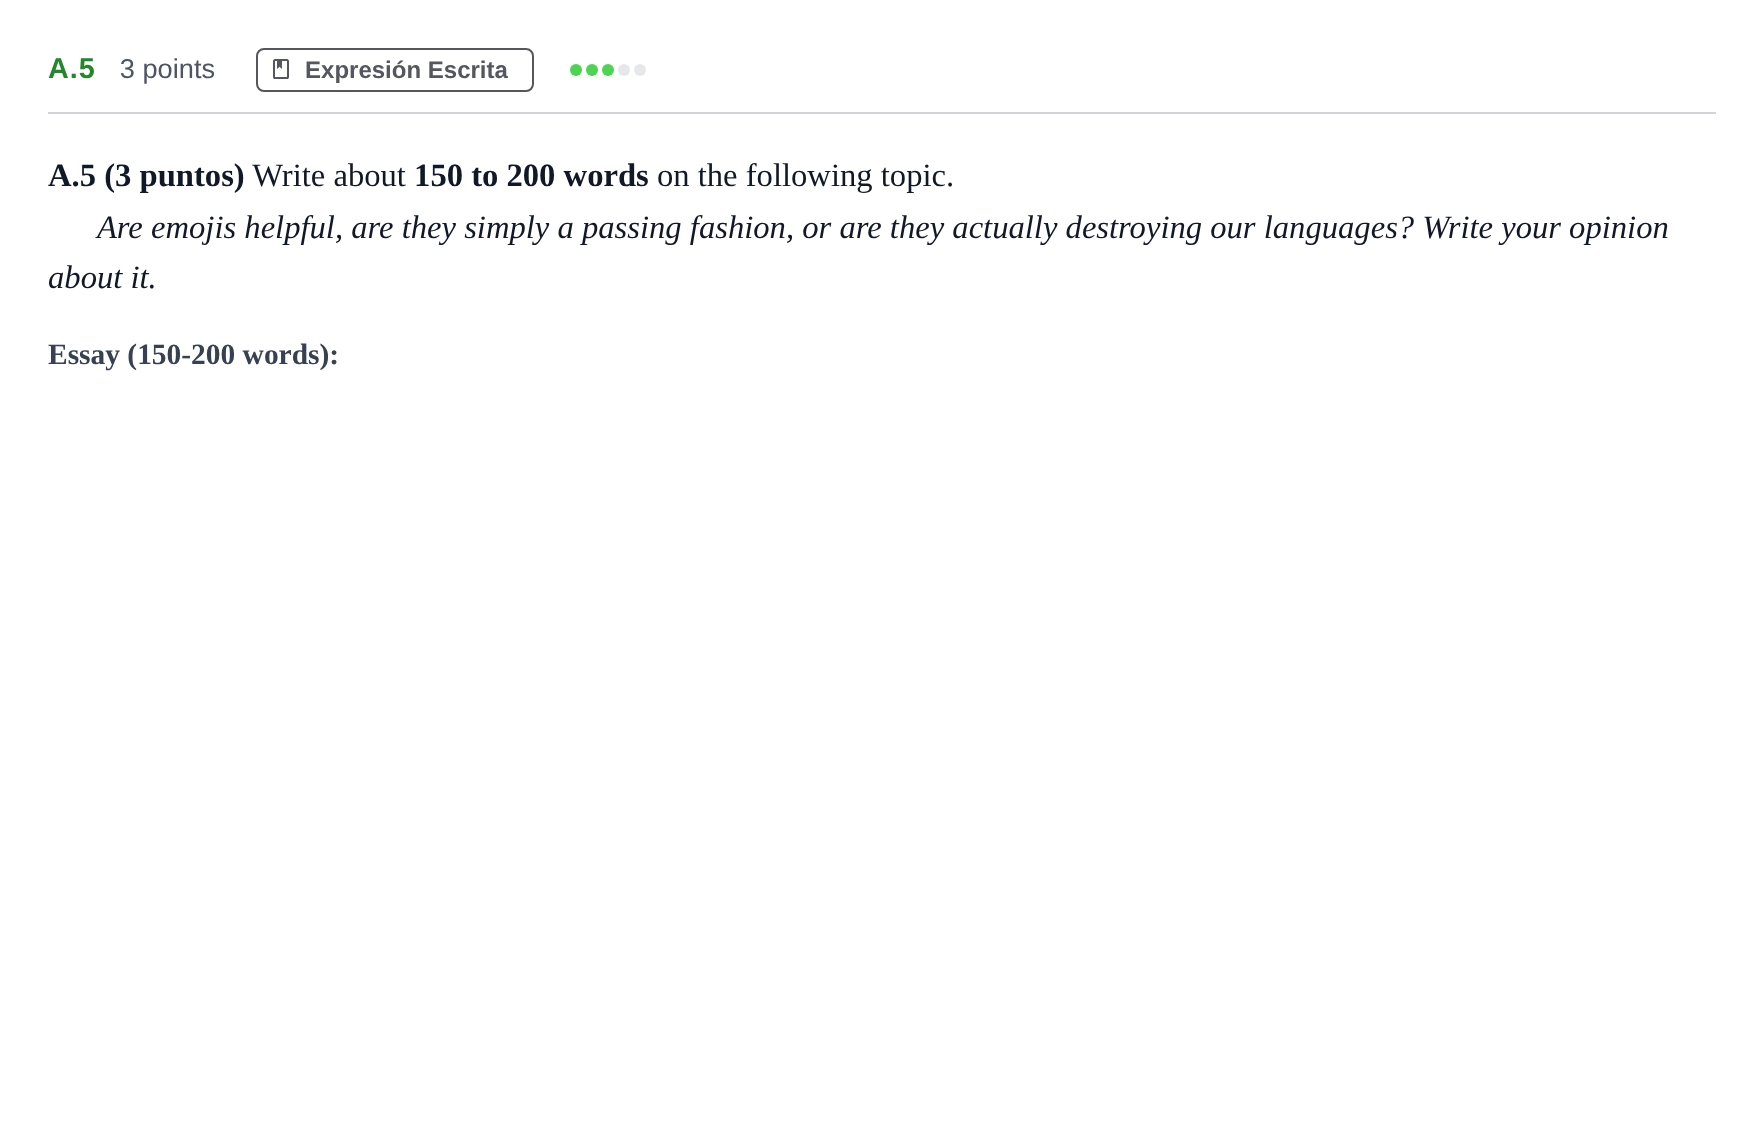
Task: Click the Essay (150-200 words) label
Action: click(x=193, y=355)
